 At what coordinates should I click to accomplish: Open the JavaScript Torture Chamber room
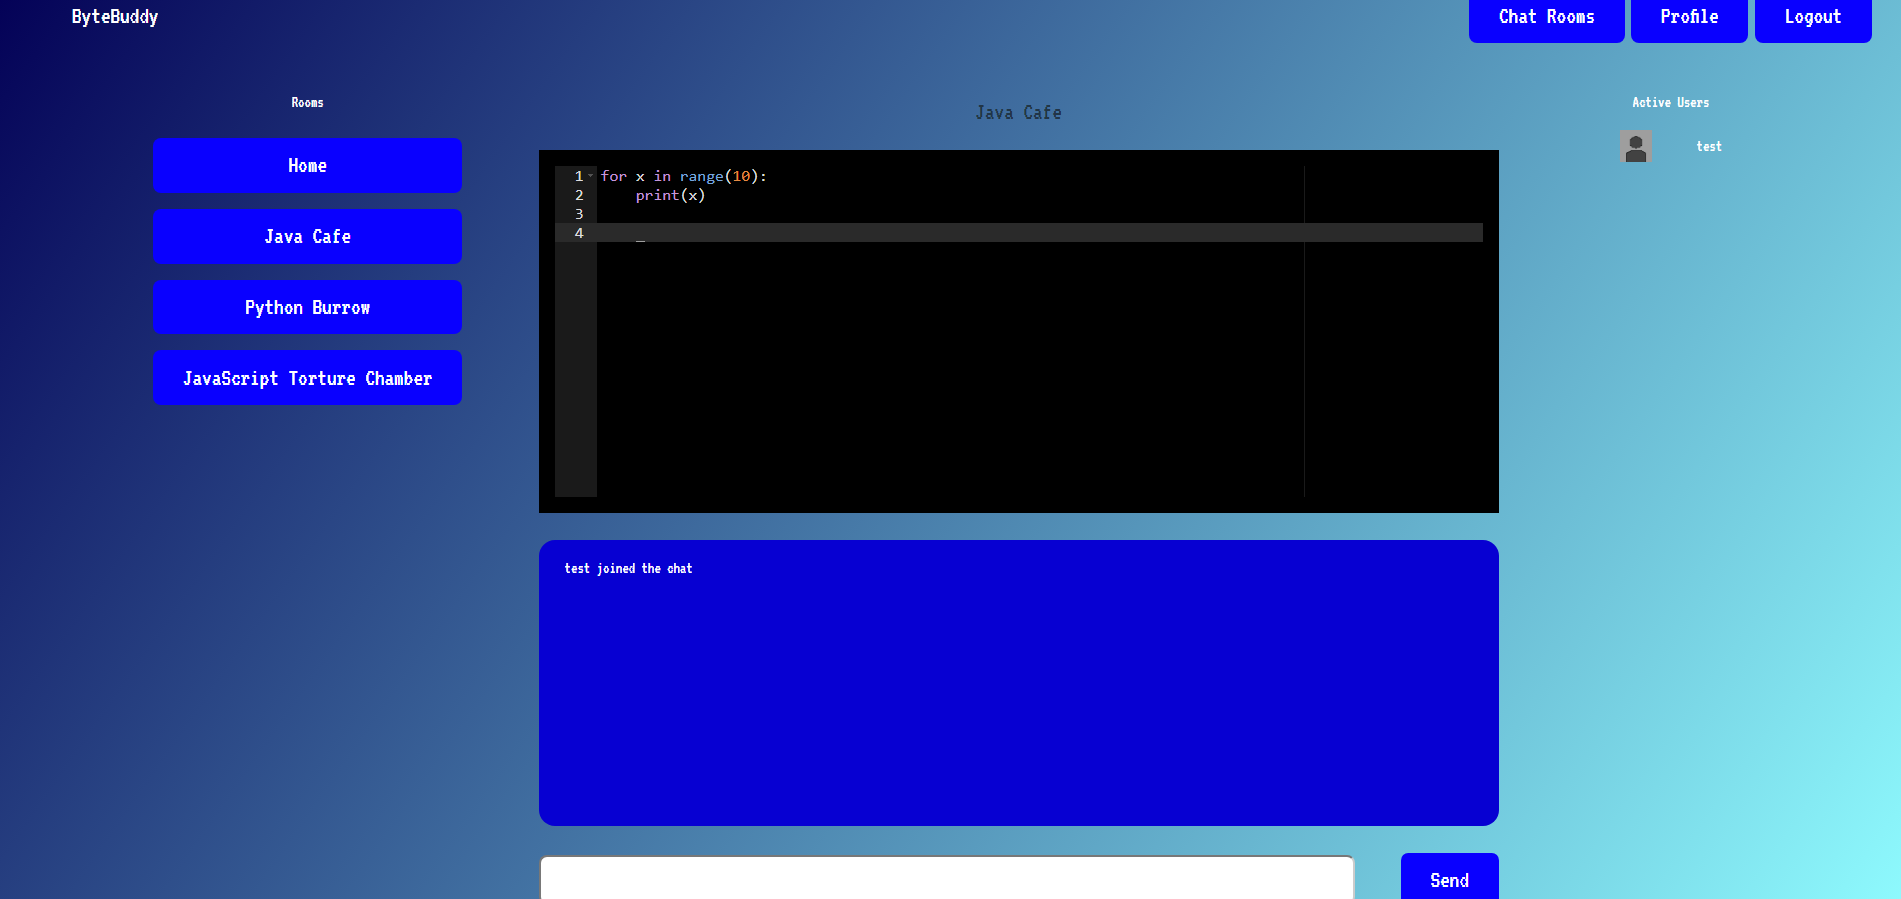click(307, 378)
